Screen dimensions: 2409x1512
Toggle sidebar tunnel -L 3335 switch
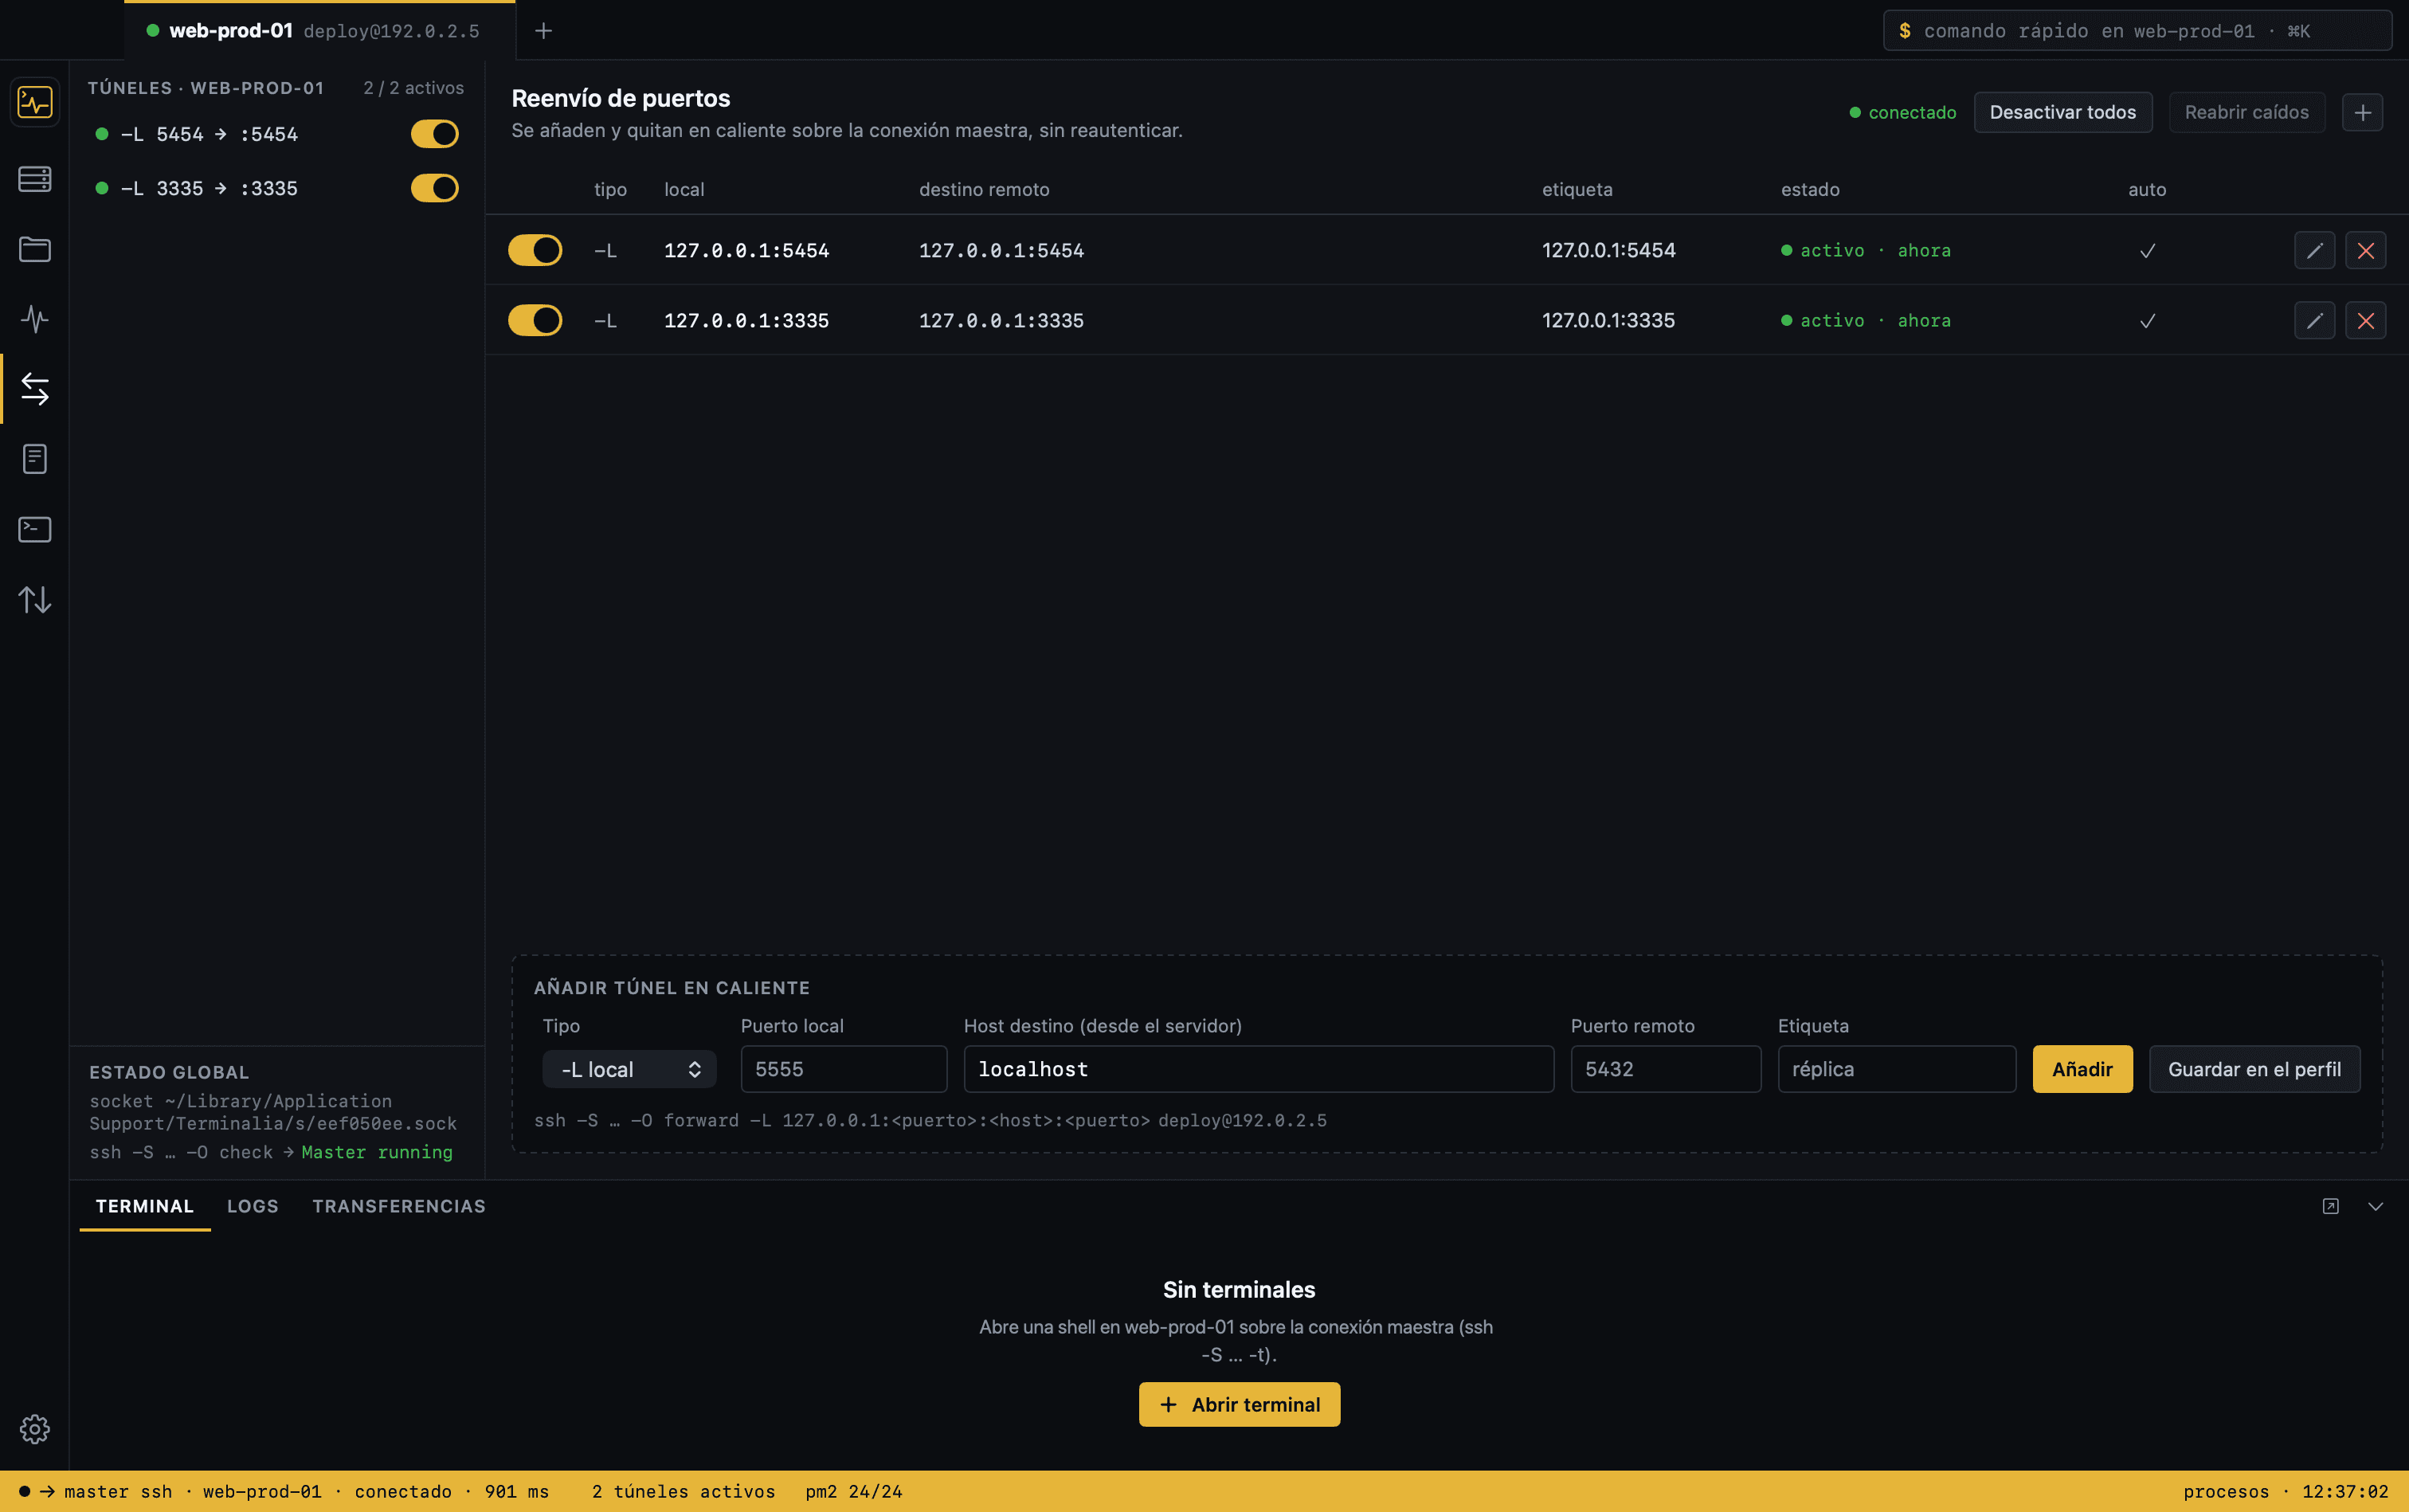[435, 188]
